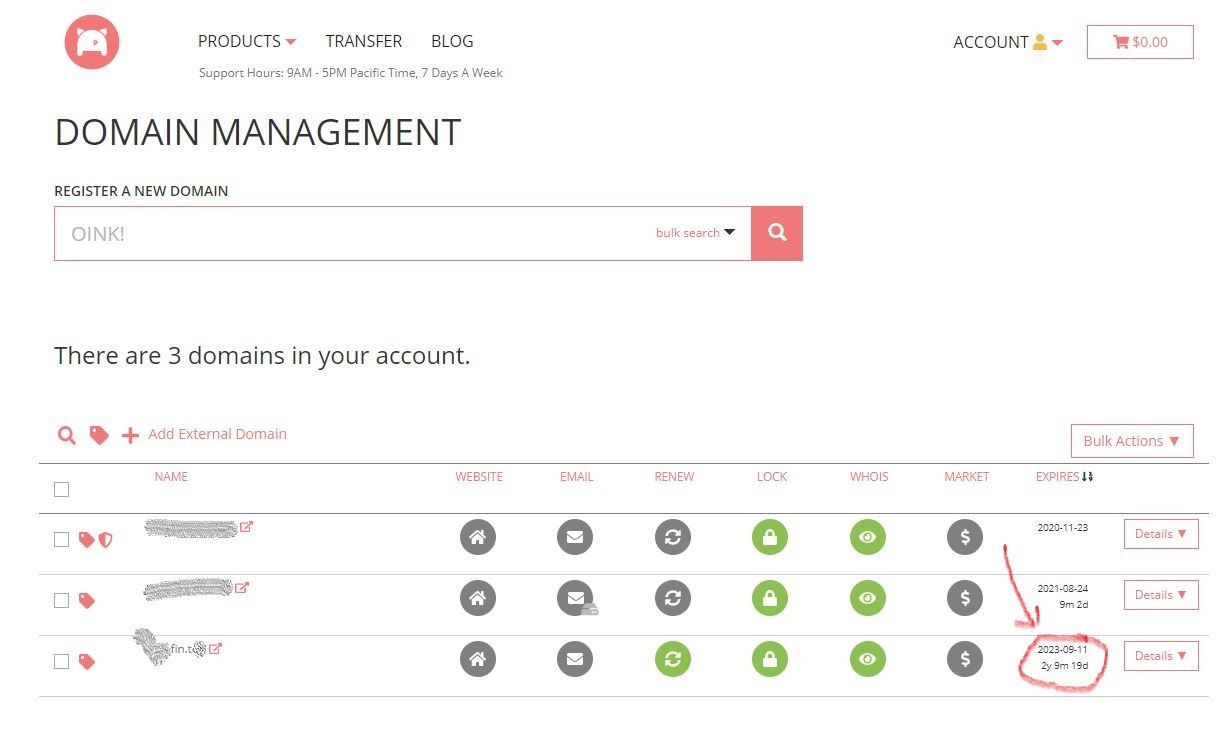Click the pink search magnifier button

(777, 233)
